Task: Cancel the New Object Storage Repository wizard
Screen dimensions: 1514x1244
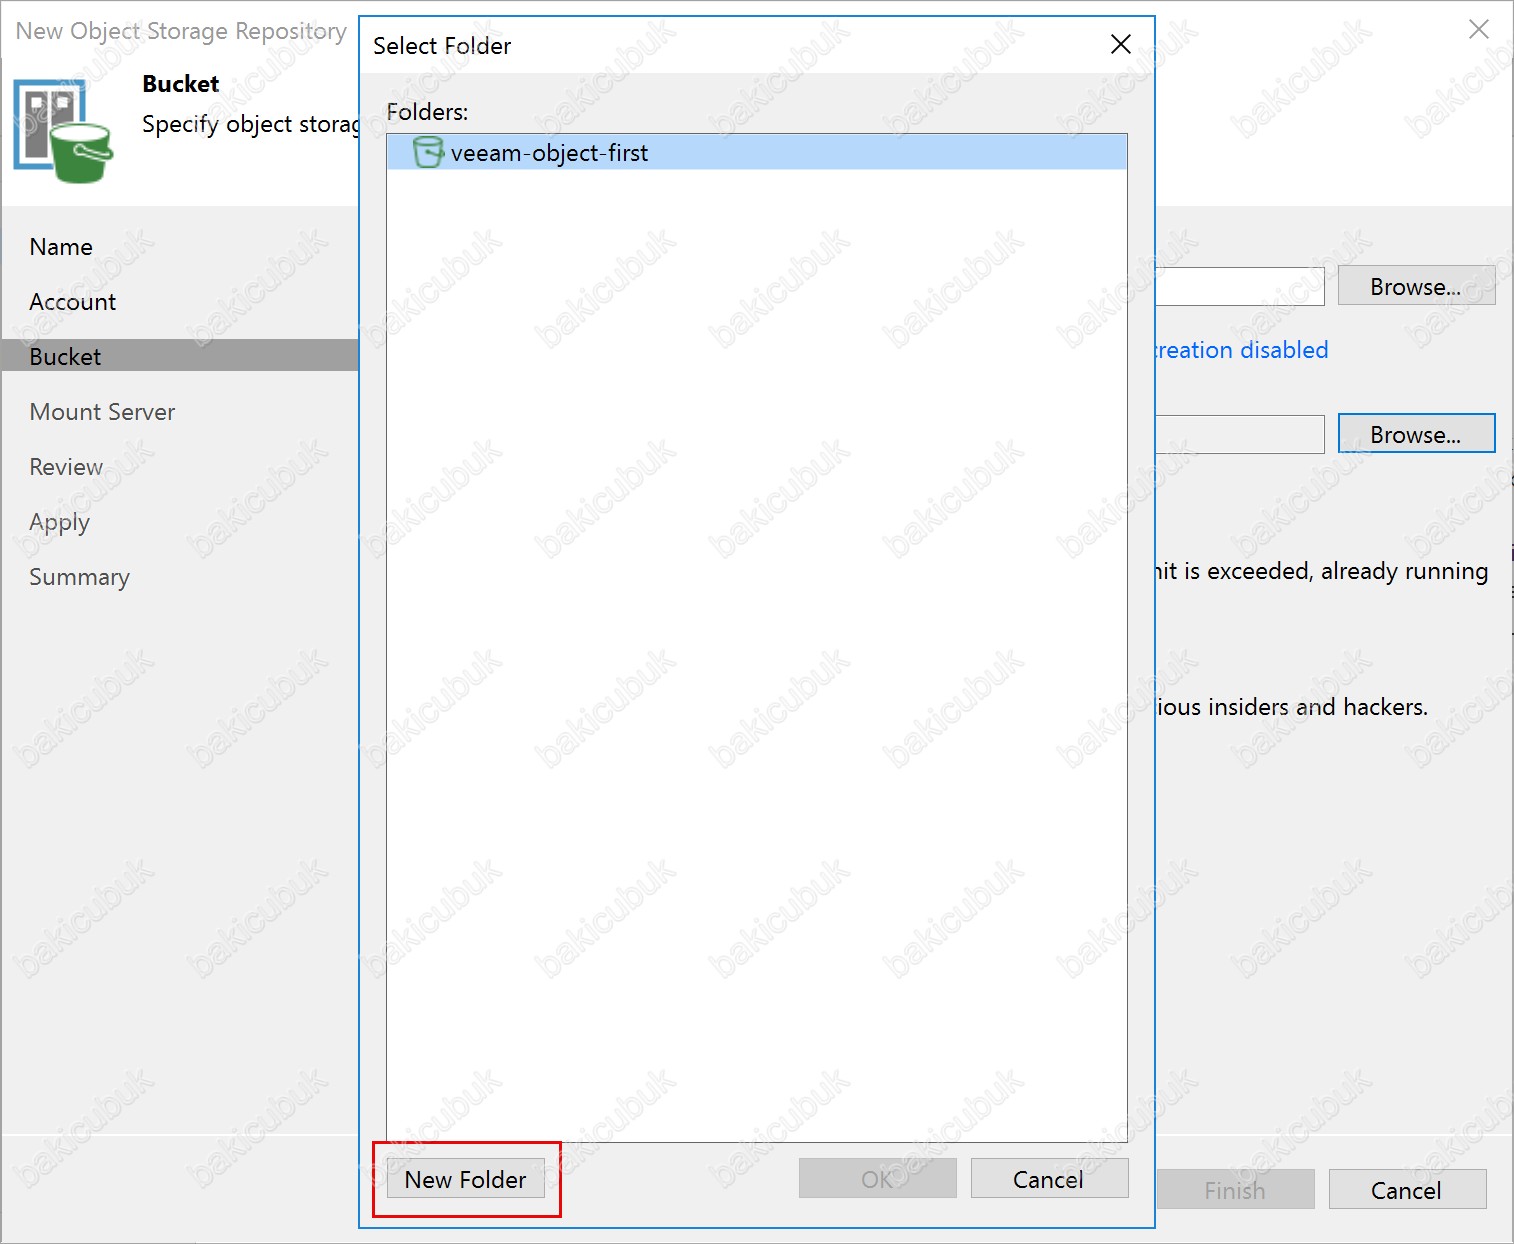Action: (1407, 1190)
